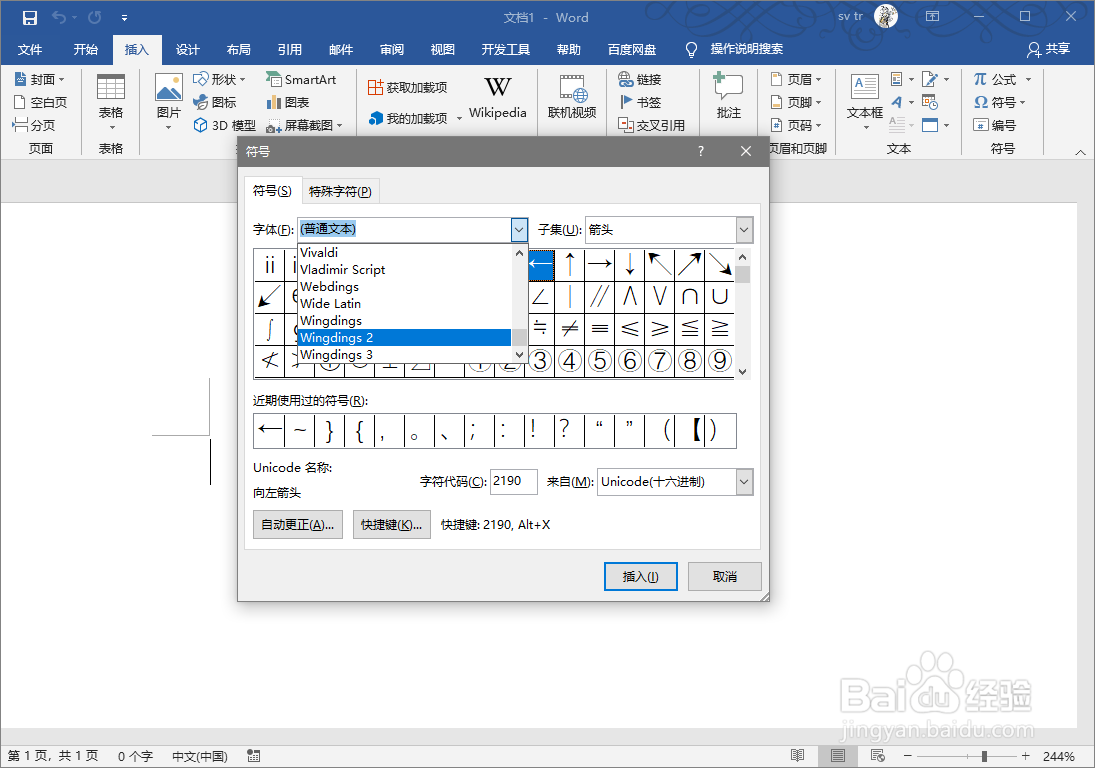Viewport: 1095px width, 768px height.
Task: Pick recently used tilde symbol
Action: (300, 431)
